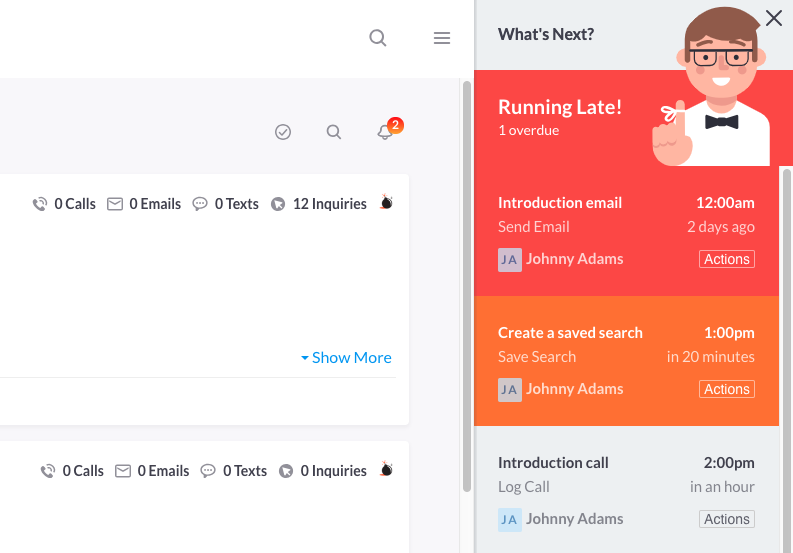
Task: Open the top header search icon
Action: (x=378, y=38)
